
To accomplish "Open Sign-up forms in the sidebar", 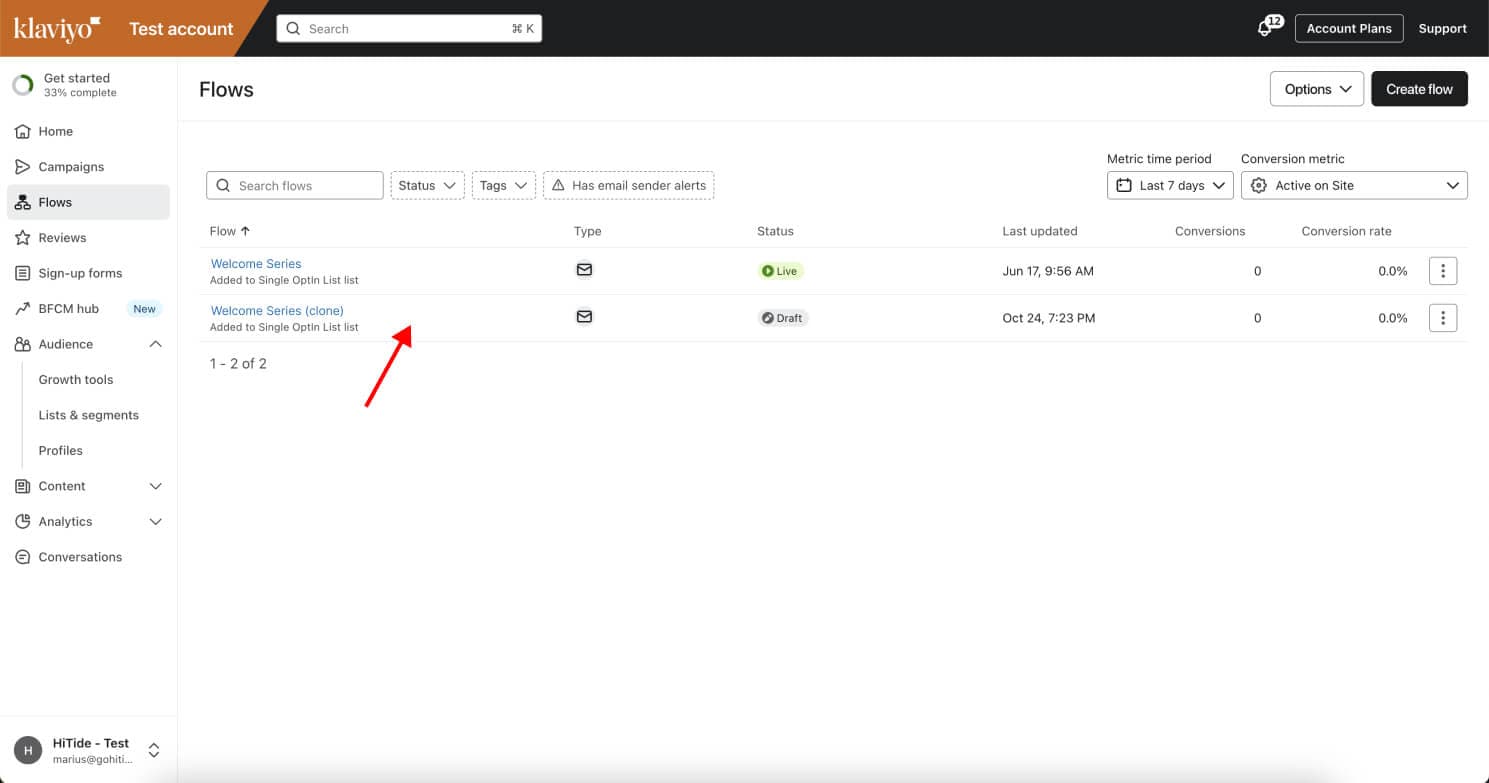I will tap(80, 273).
